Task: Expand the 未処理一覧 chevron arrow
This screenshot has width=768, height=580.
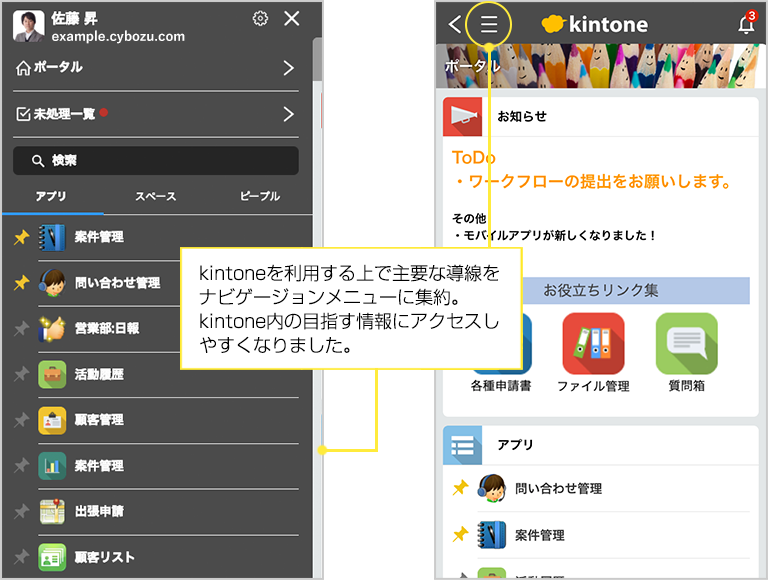Action: [288, 114]
